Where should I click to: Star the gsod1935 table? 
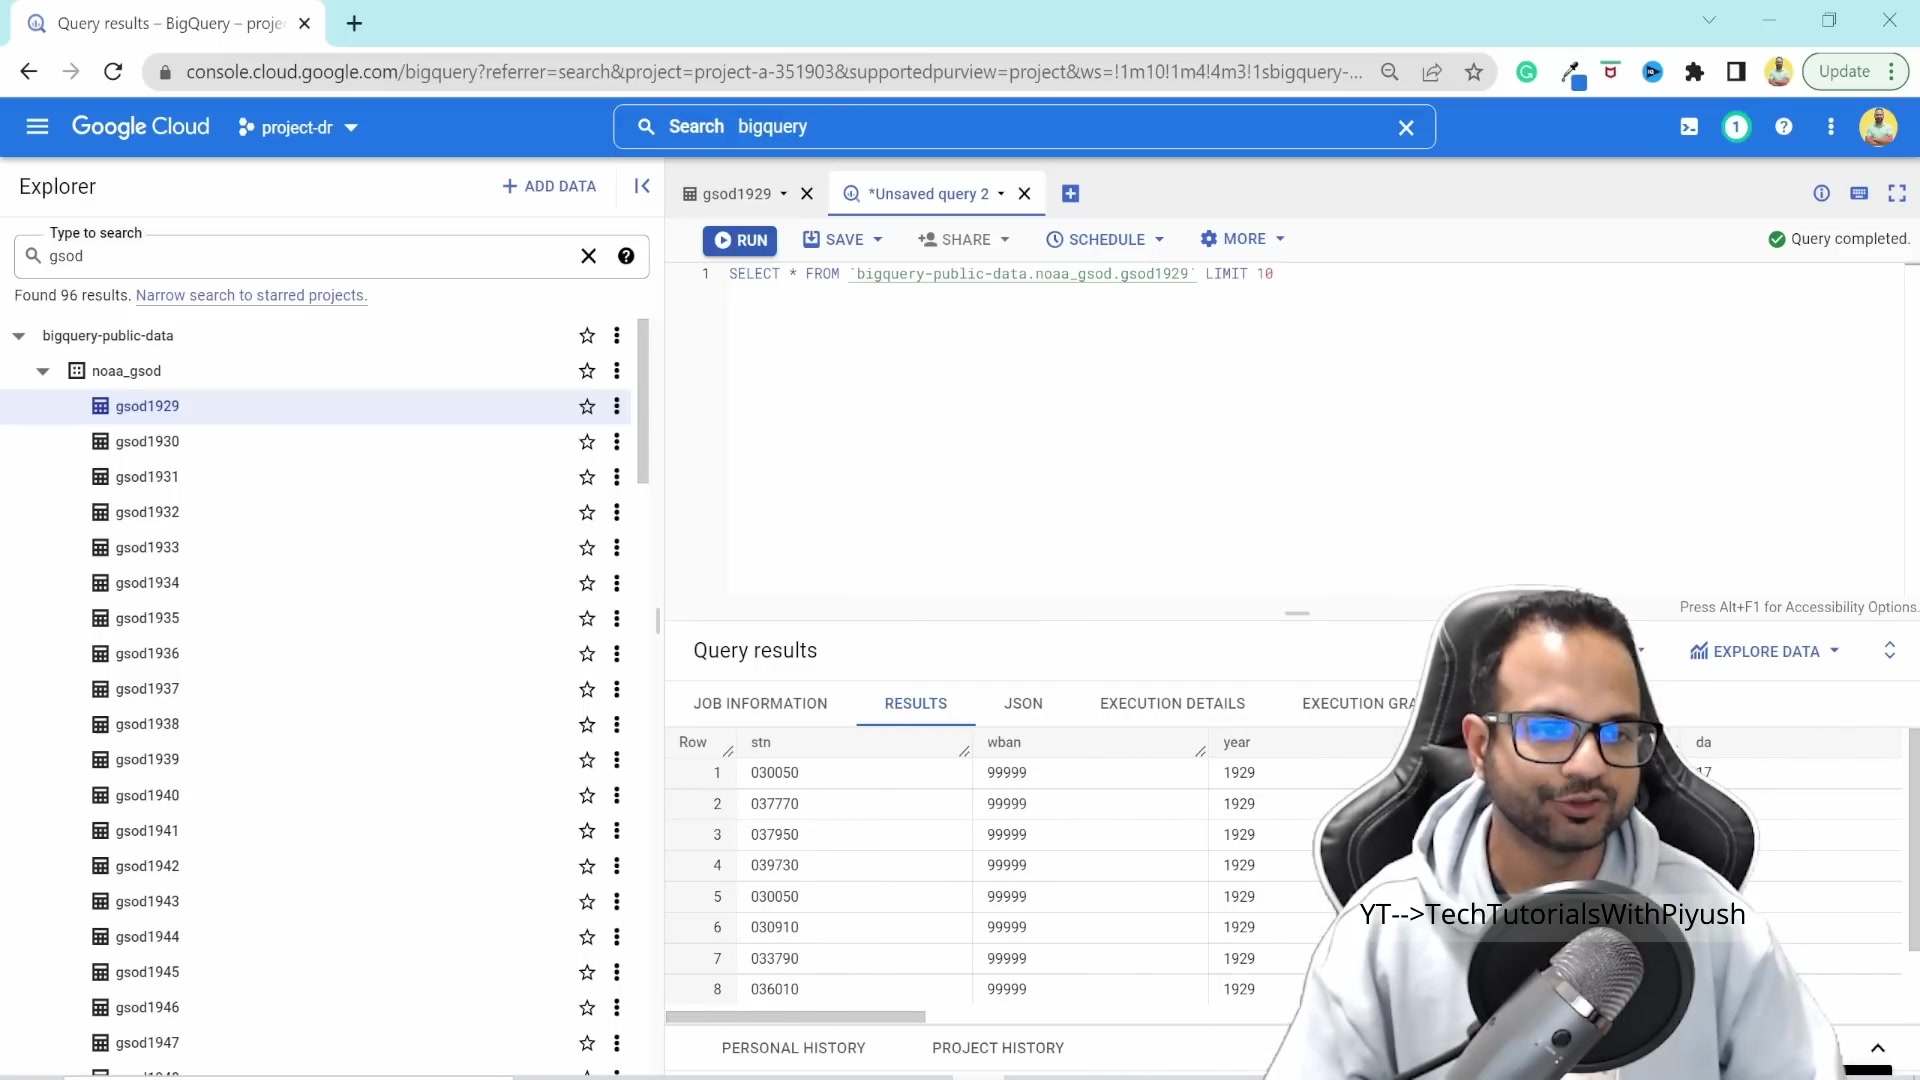click(587, 619)
